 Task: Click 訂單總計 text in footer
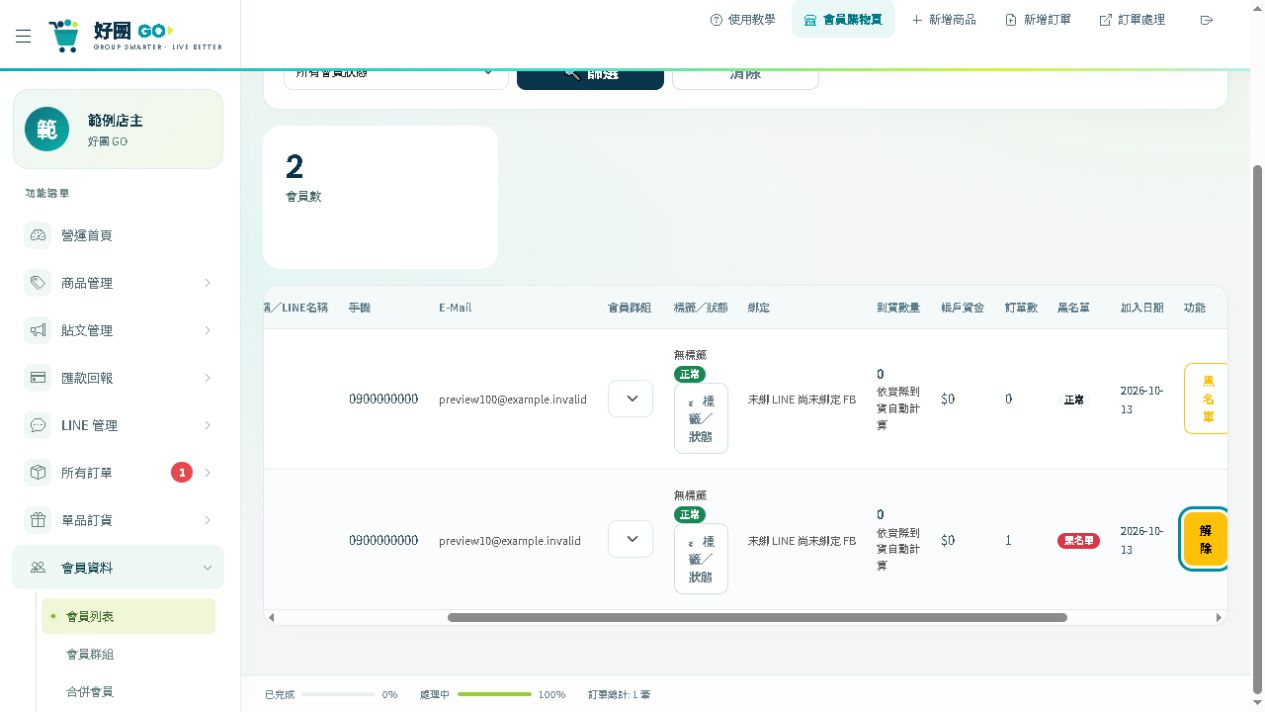point(620,694)
